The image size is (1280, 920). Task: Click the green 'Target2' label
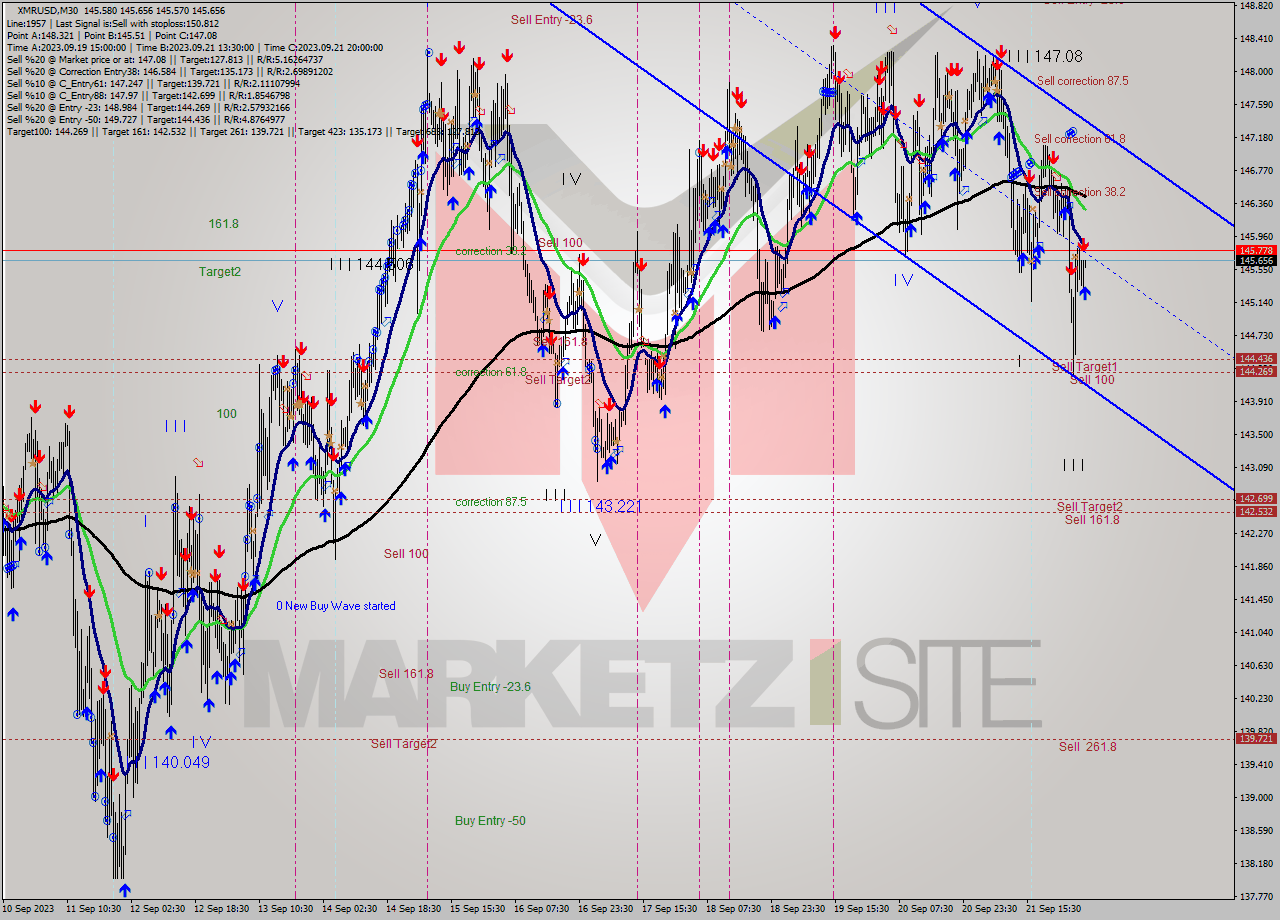219,271
